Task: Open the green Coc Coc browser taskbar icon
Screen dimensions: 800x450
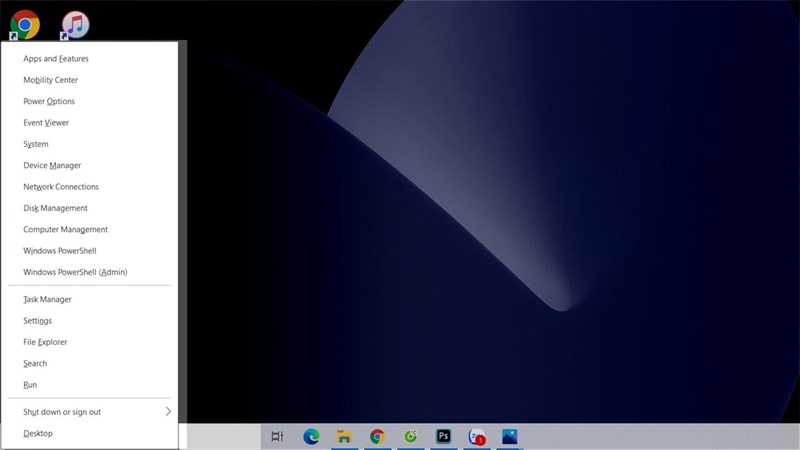Action: [x=410, y=437]
